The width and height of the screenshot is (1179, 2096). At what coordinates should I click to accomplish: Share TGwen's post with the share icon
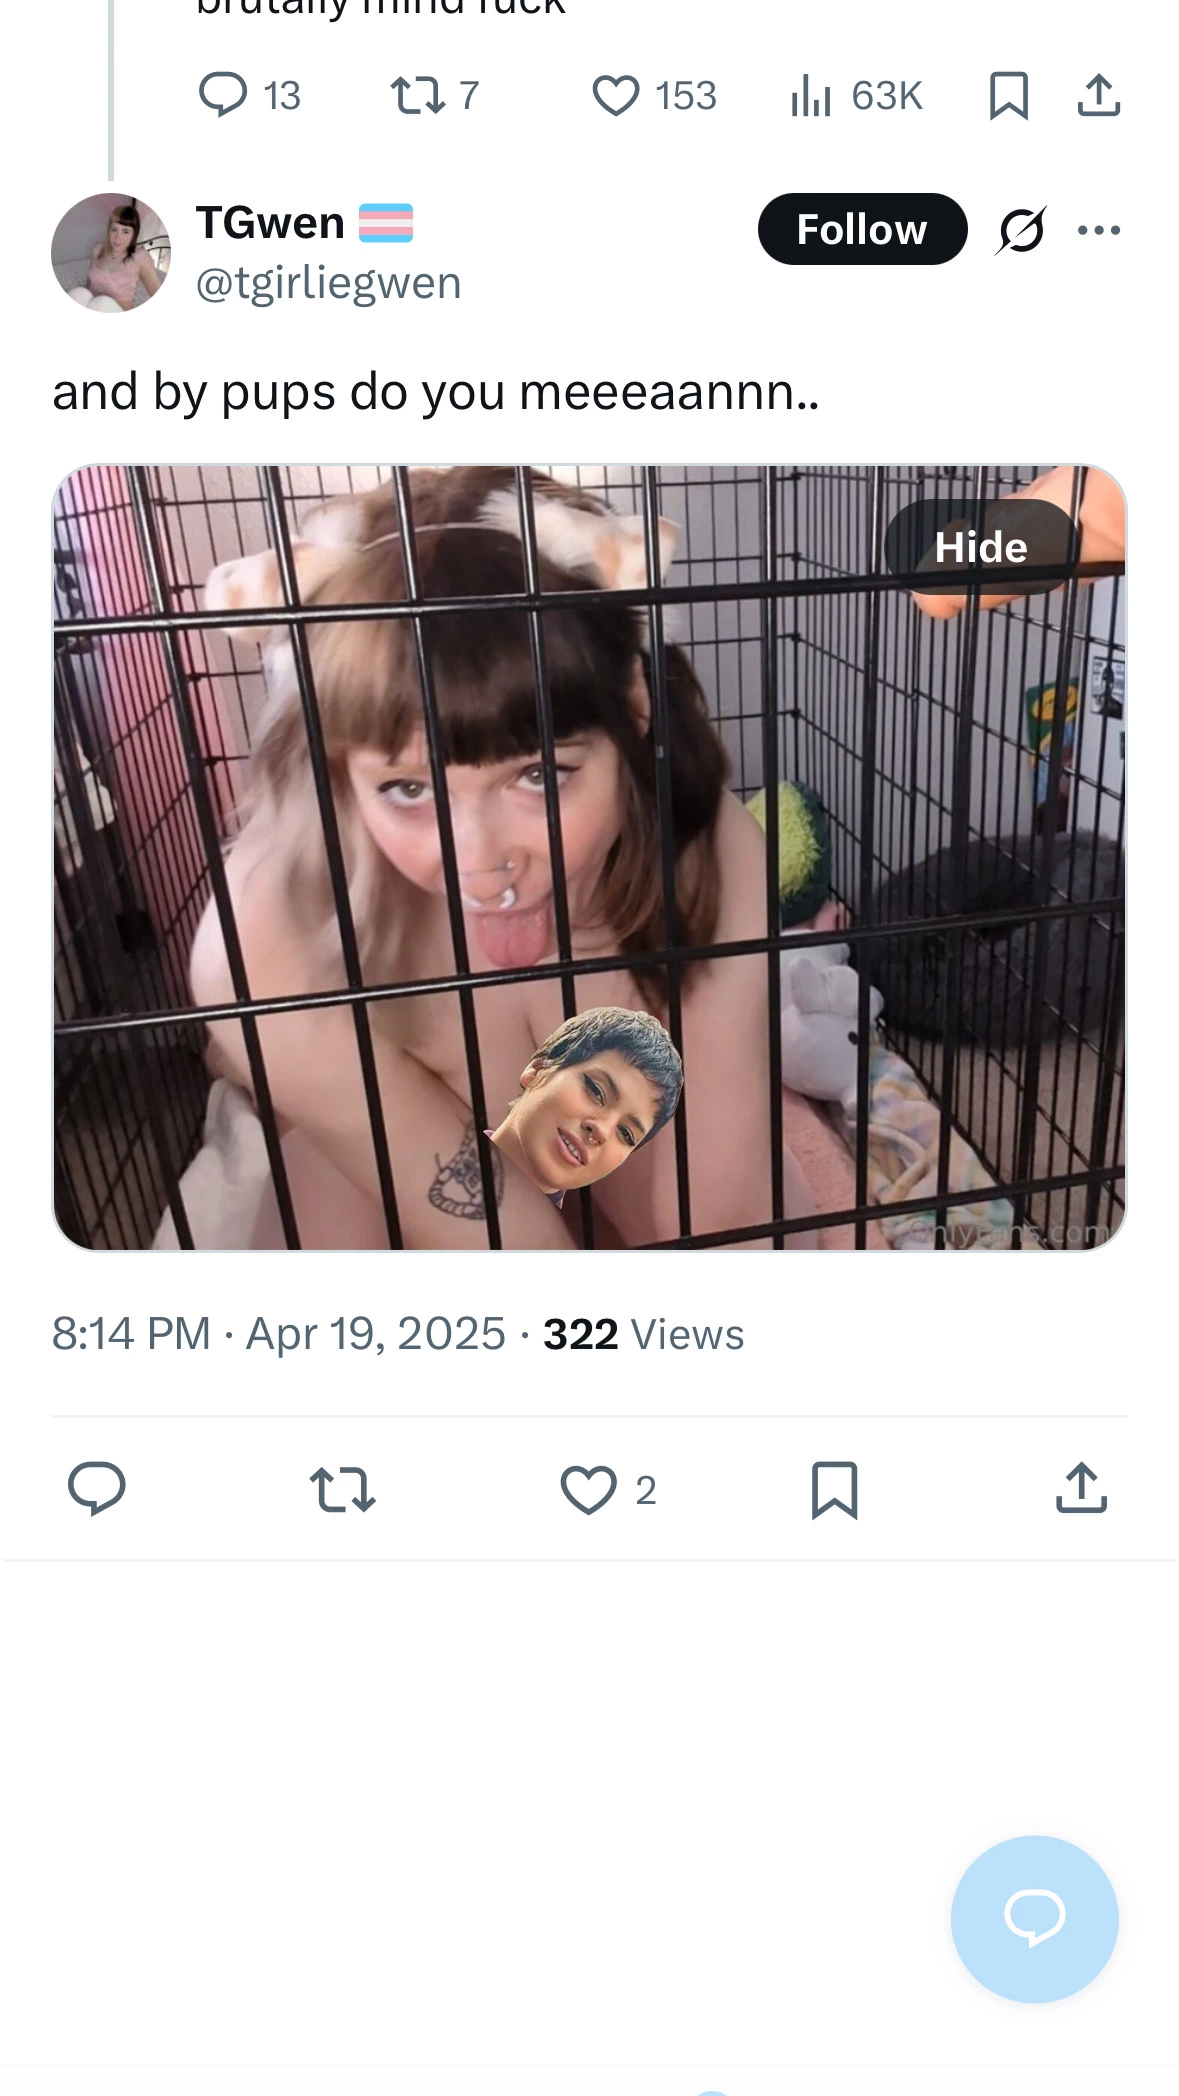1081,1488
